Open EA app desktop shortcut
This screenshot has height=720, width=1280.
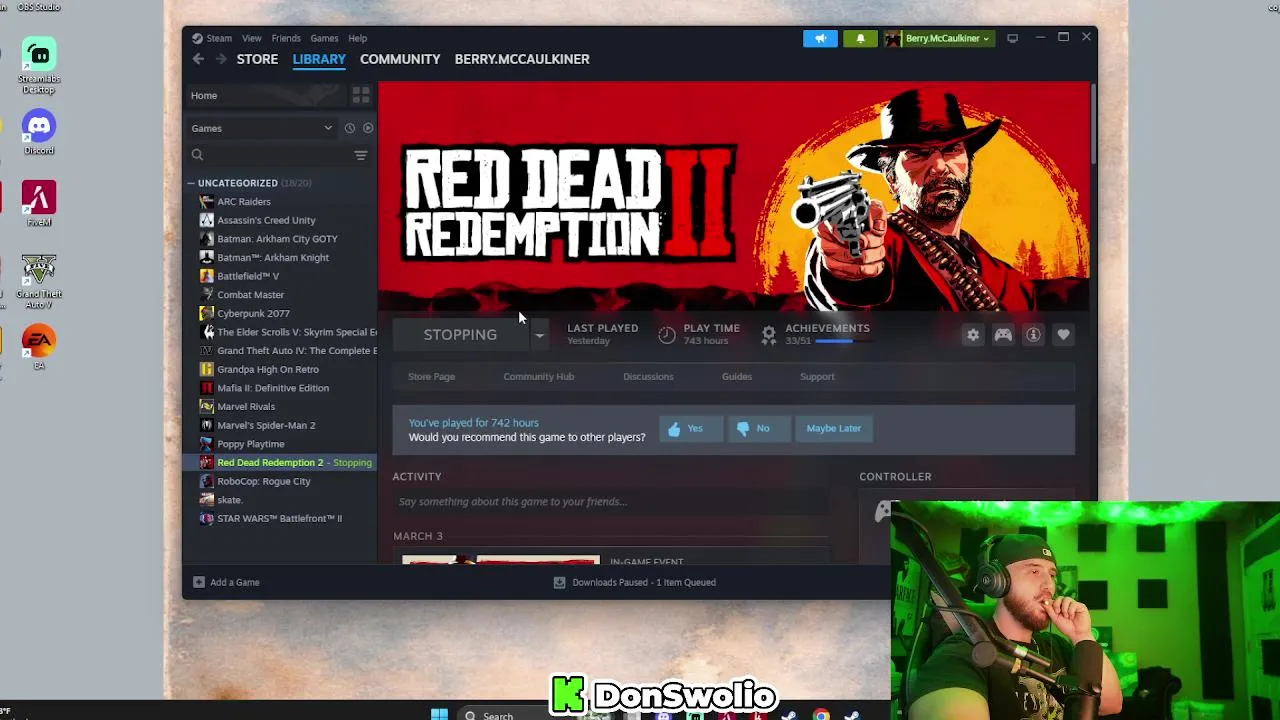(39, 347)
